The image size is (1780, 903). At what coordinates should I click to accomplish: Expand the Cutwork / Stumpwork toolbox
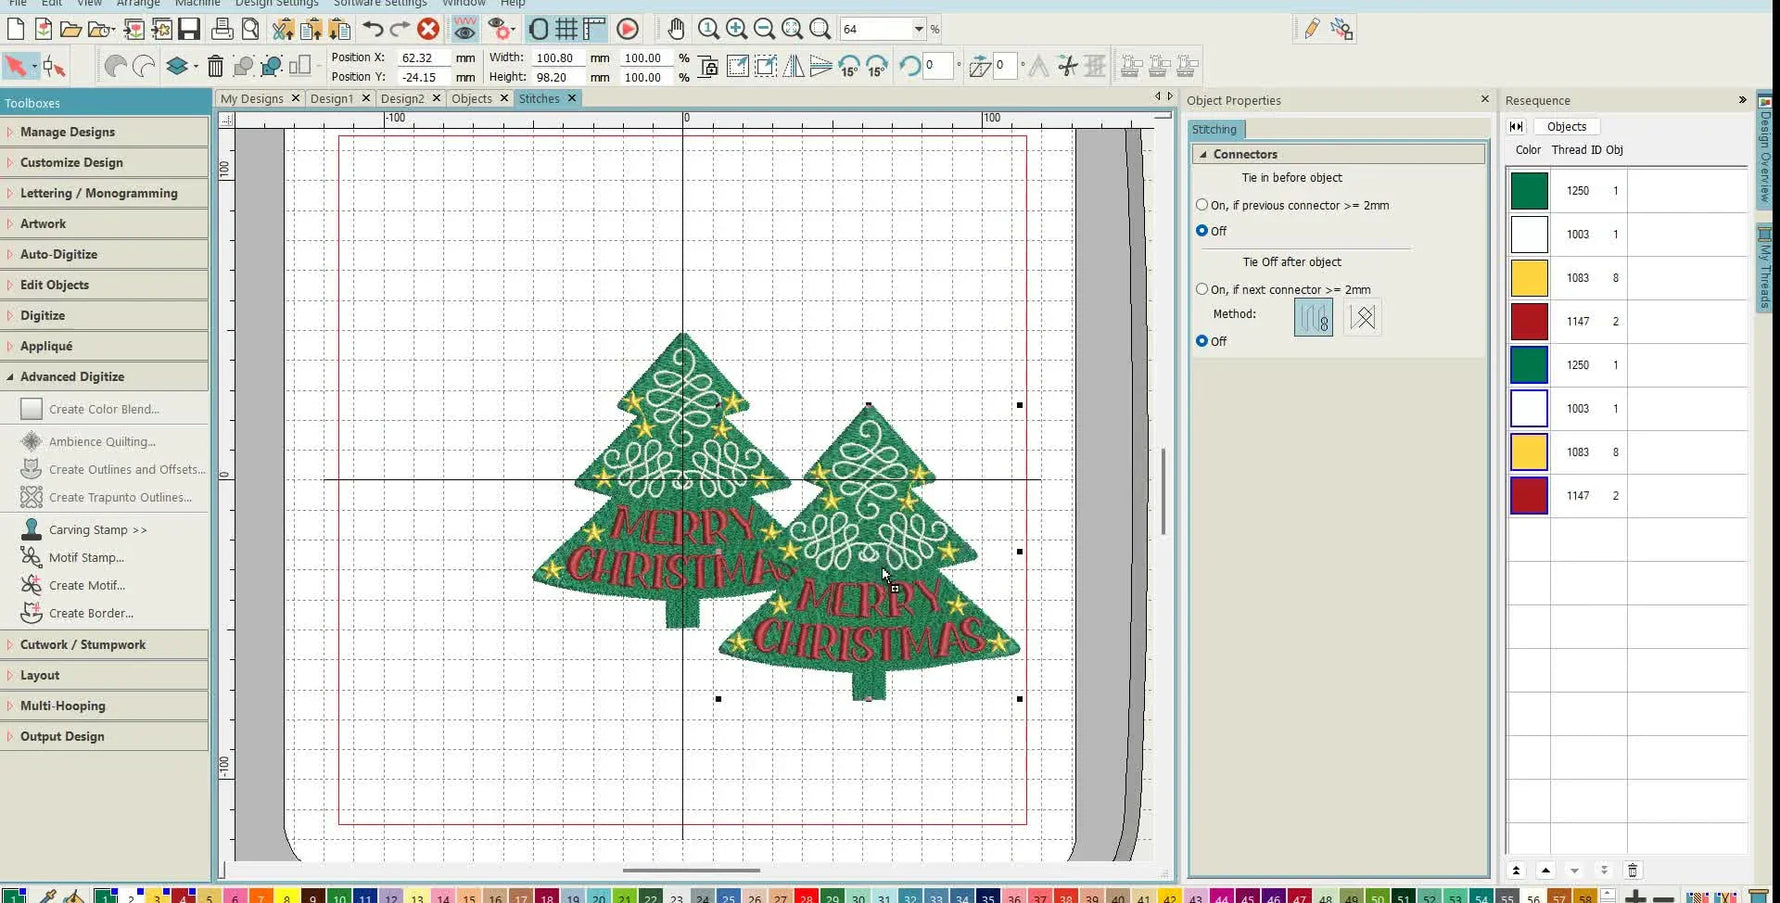point(104,645)
